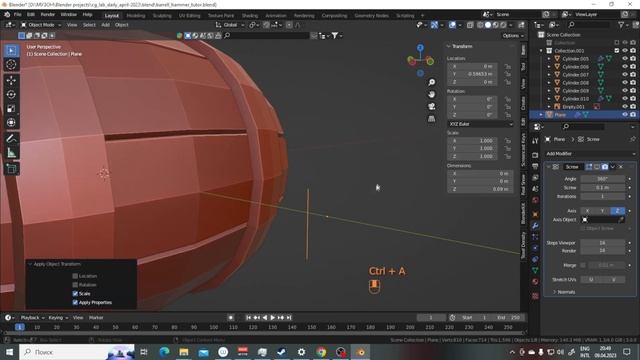The image size is (640, 360).
Task: Open Screw modifier extra options chevron
Action: [x=613, y=167]
